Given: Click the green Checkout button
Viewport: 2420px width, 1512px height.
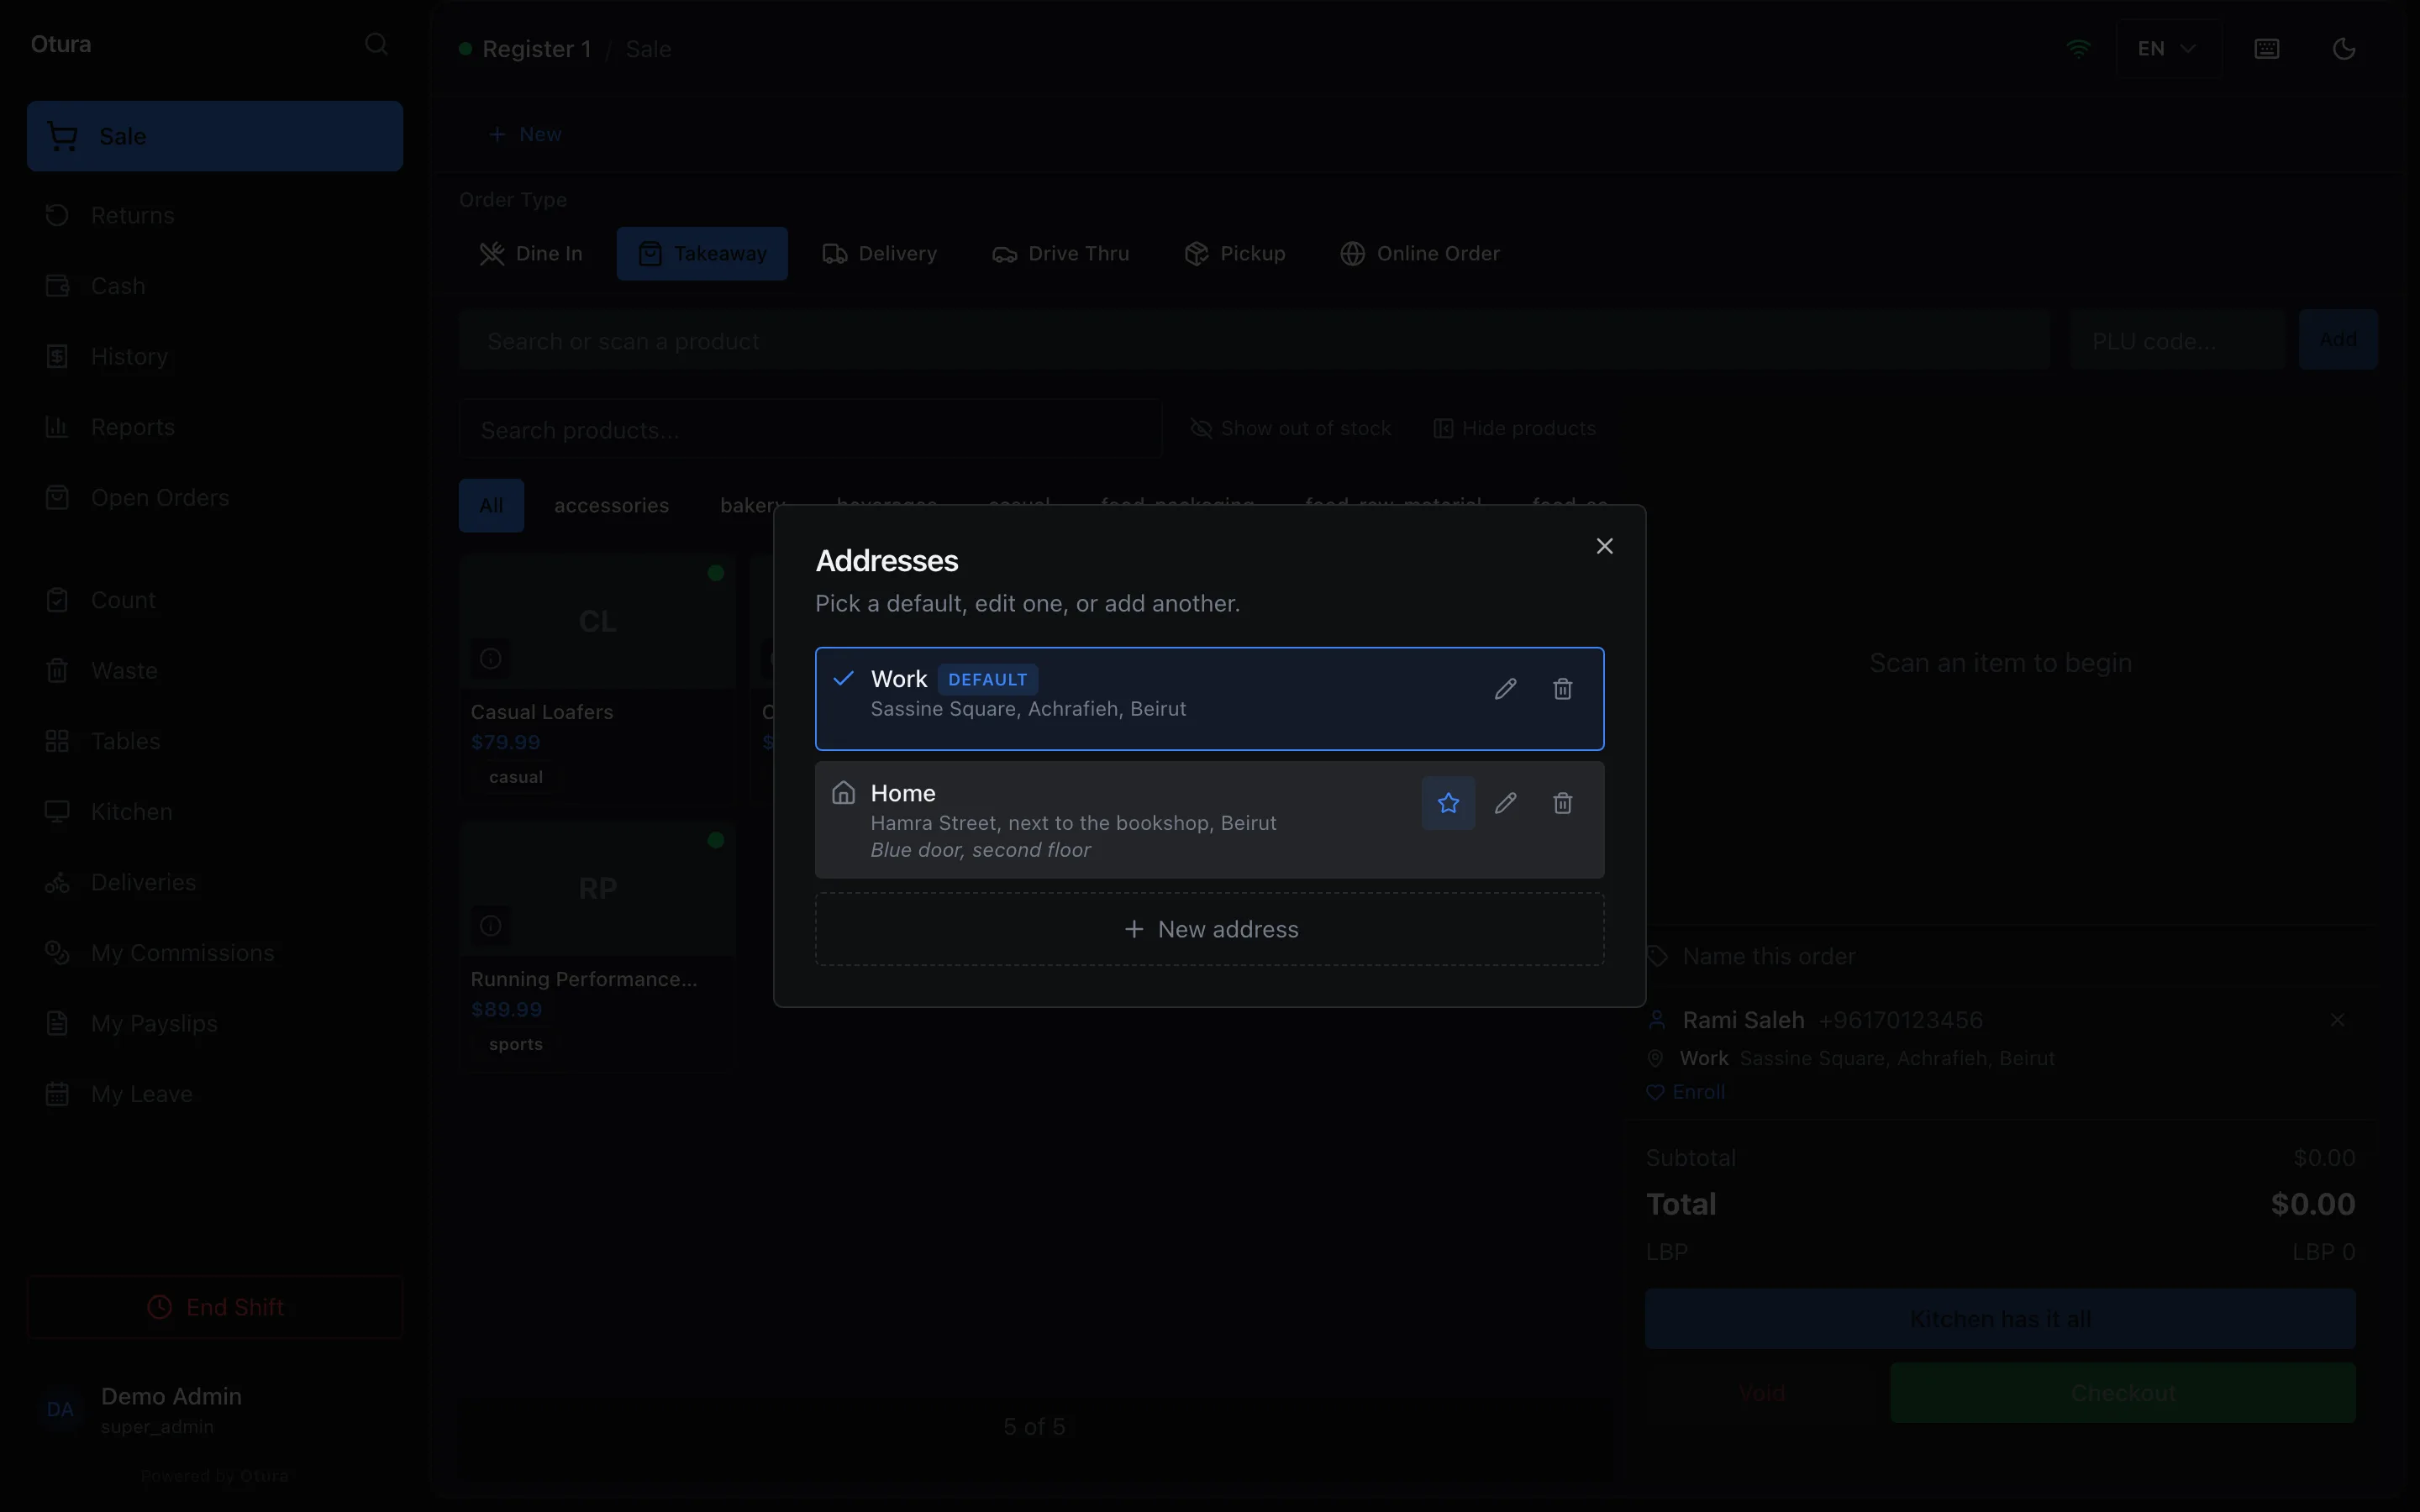Looking at the screenshot, I should pyautogui.click(x=2122, y=1393).
